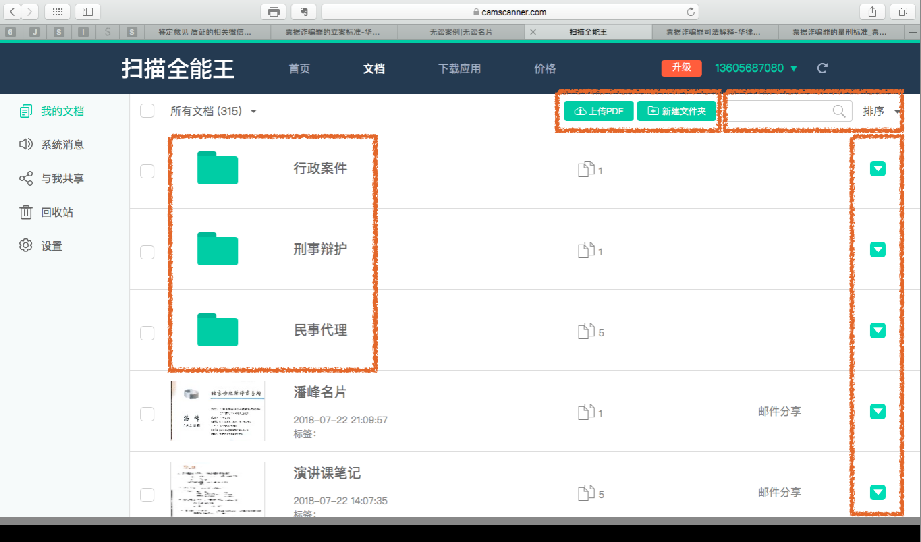Expand the account 13605687080 dropdown
This screenshot has height=542, width=921.
tap(756, 68)
